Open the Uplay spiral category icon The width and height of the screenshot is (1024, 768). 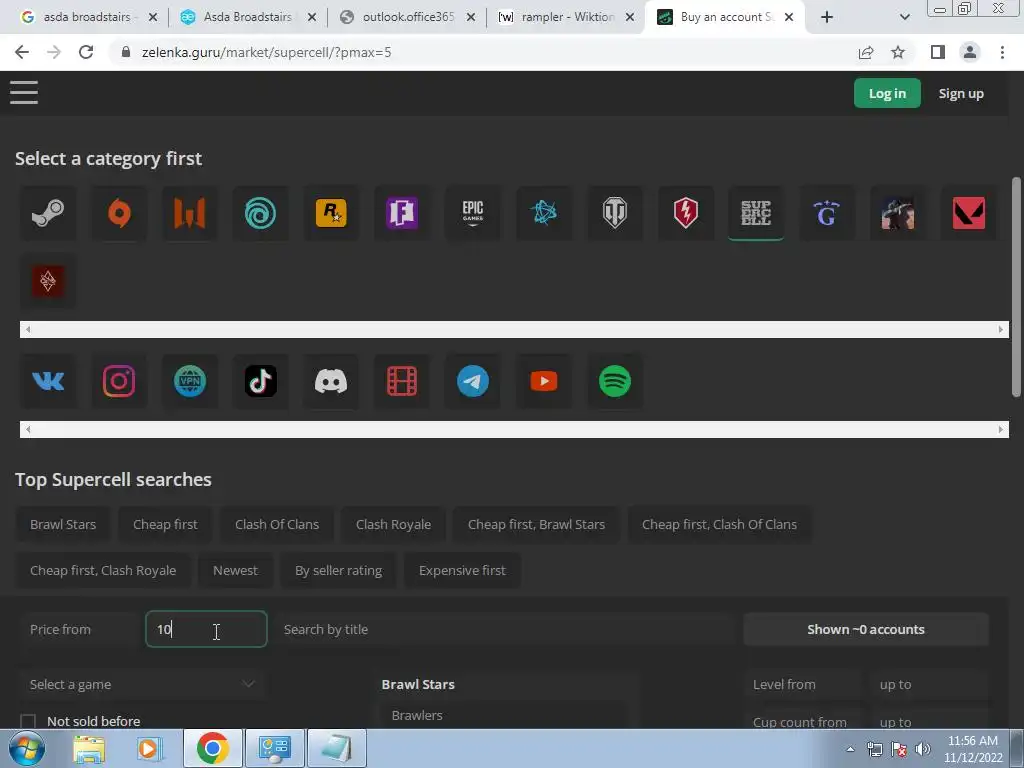point(261,213)
